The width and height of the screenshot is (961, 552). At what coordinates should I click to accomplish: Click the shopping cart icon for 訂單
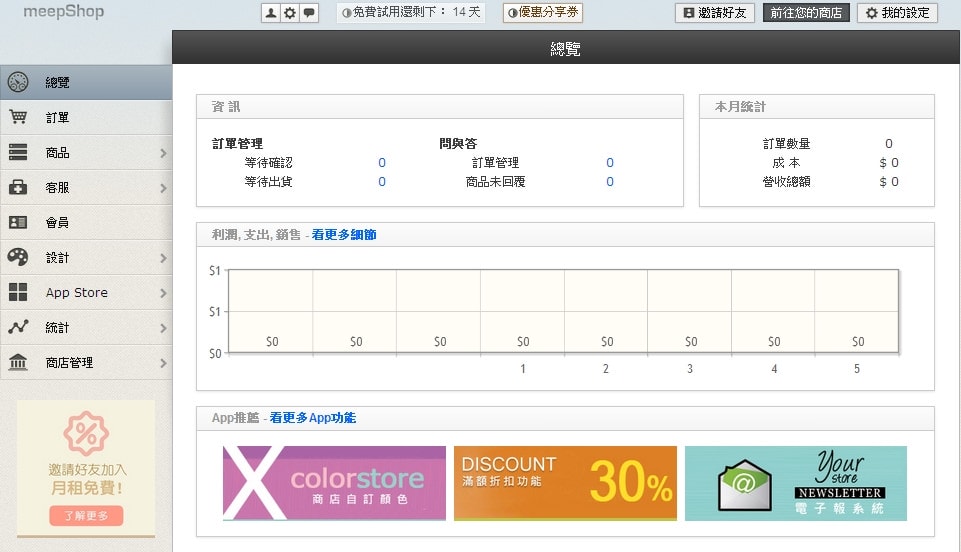click(x=18, y=117)
